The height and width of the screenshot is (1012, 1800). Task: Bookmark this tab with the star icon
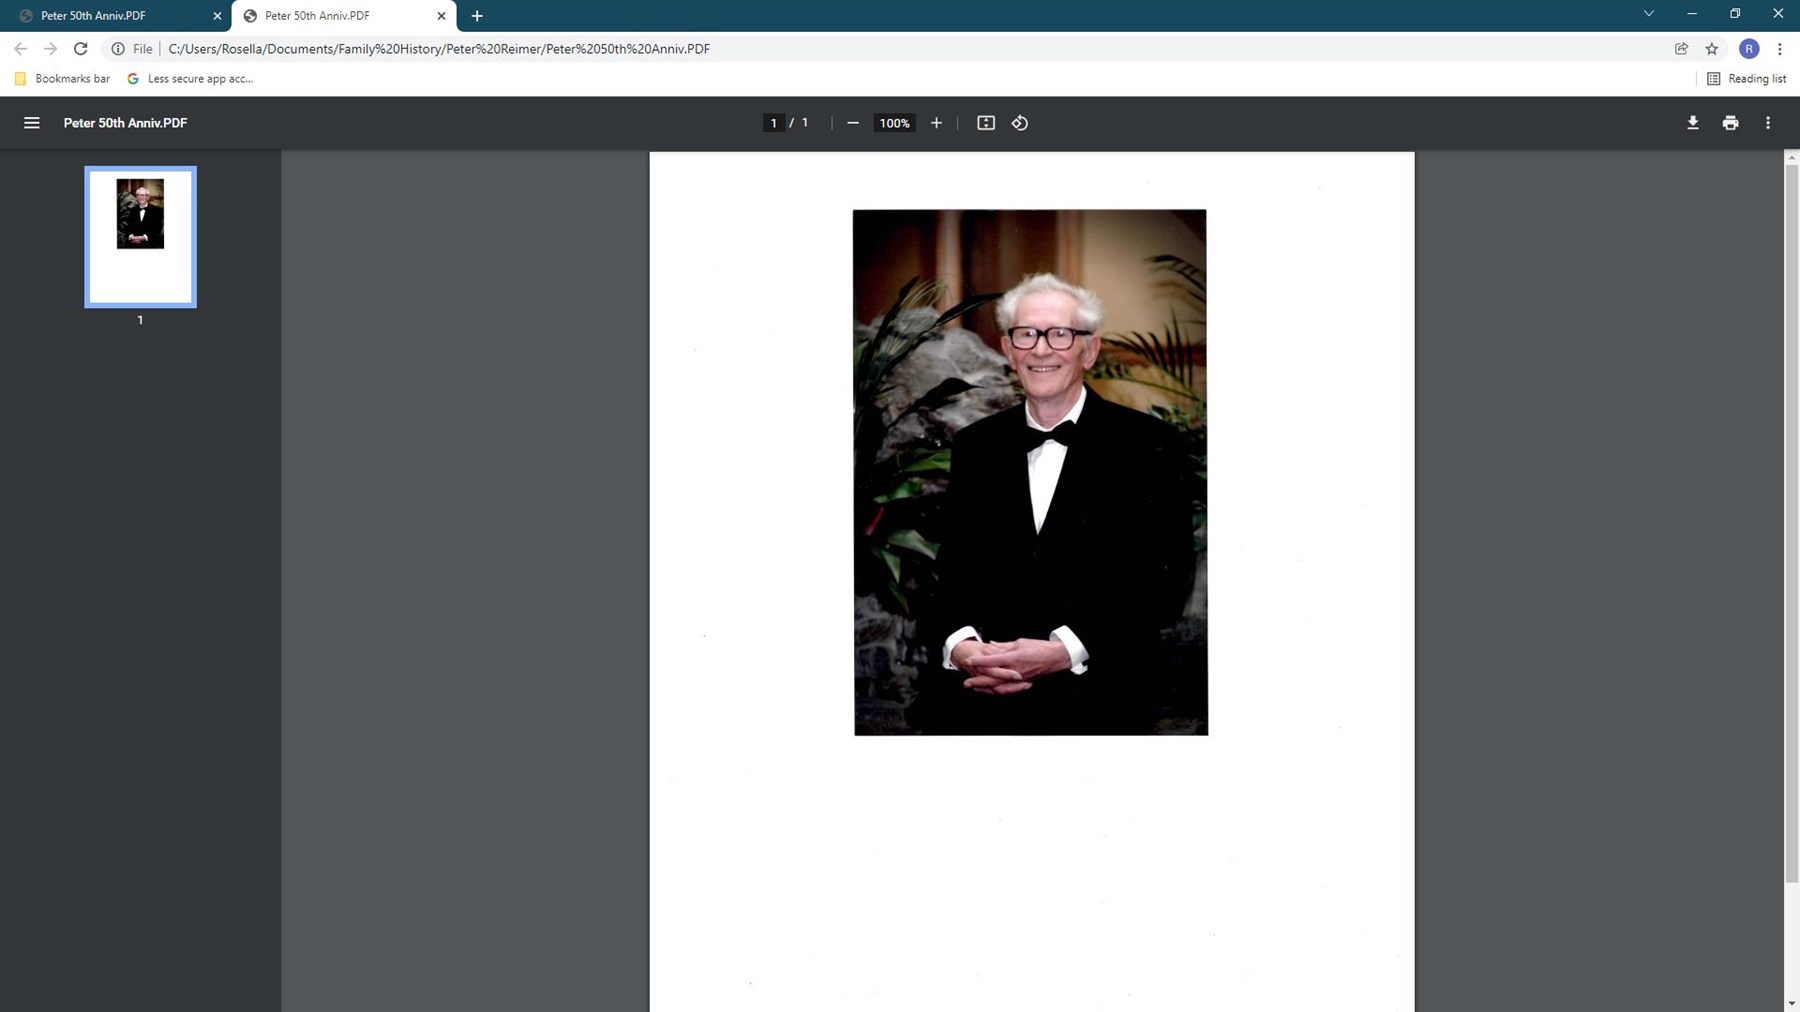click(1712, 49)
